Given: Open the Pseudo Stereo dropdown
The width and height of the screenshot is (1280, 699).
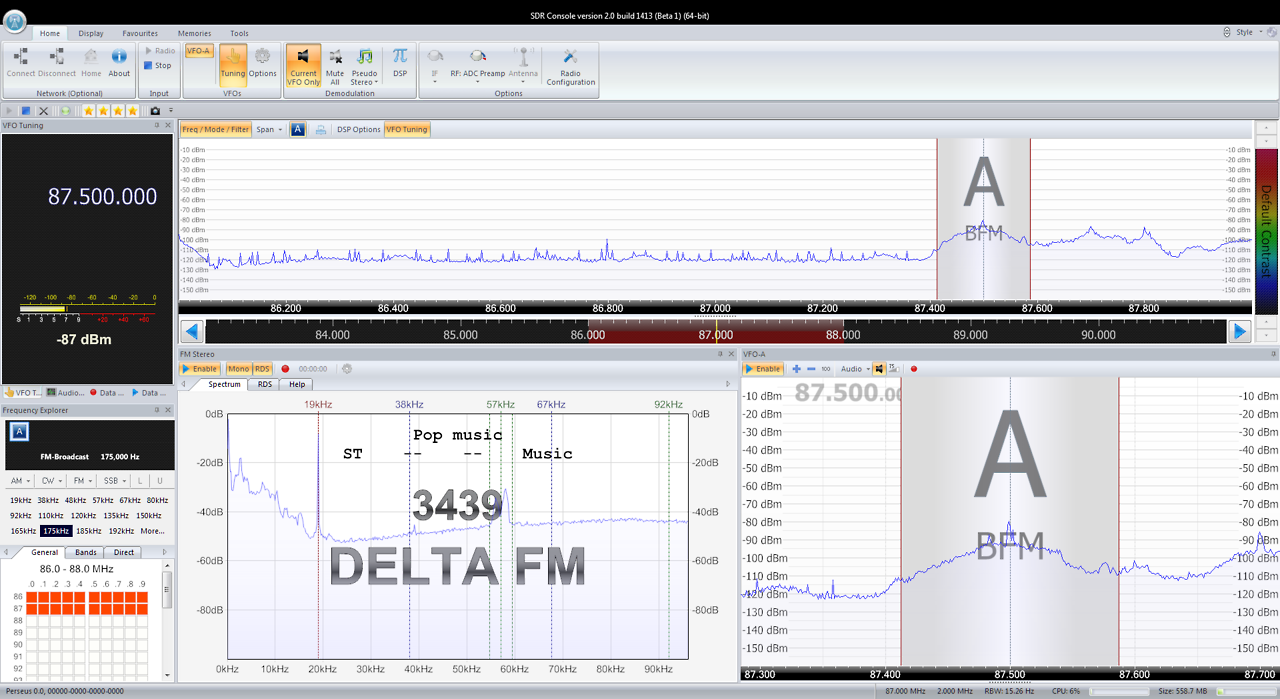Looking at the screenshot, I should [x=365, y=66].
